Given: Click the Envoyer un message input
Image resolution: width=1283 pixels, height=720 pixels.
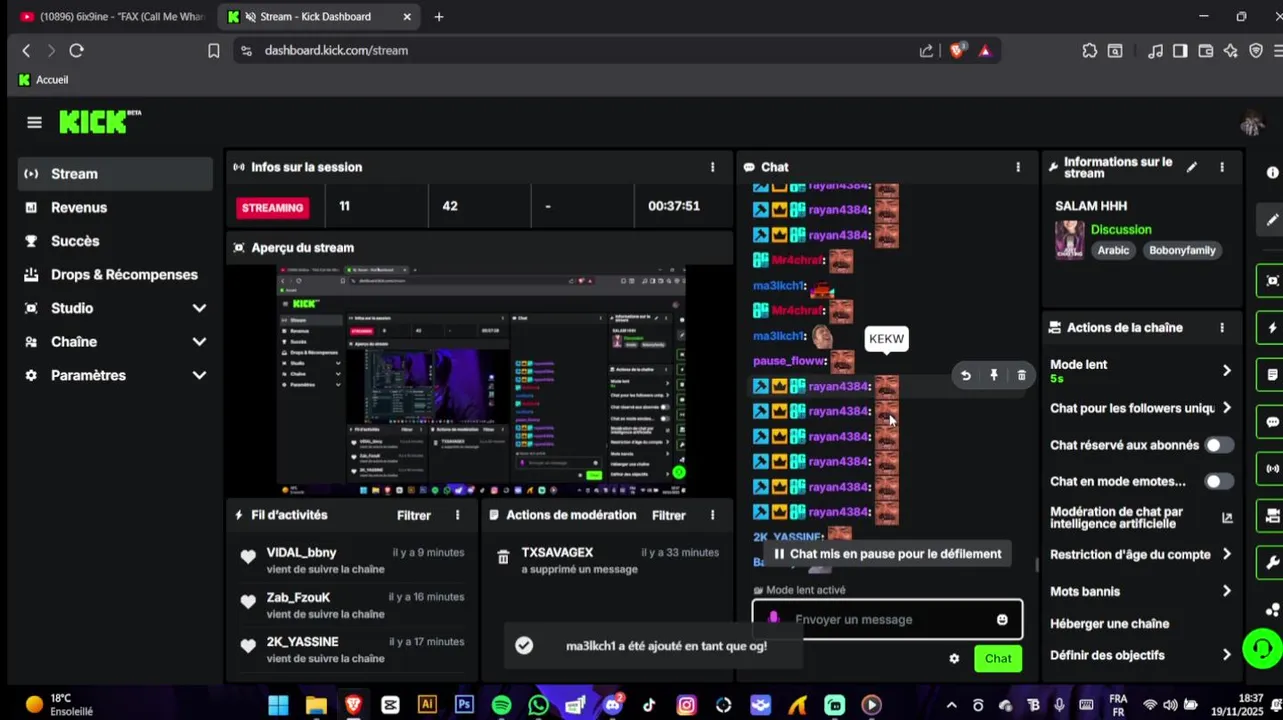Looking at the screenshot, I should pos(887,619).
